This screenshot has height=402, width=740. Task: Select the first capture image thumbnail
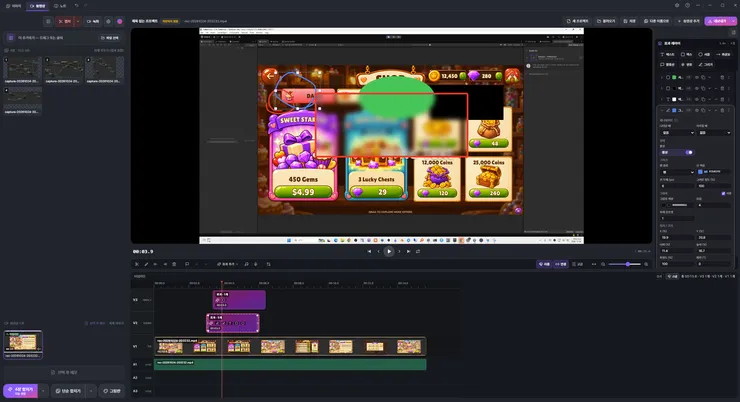click(22, 69)
